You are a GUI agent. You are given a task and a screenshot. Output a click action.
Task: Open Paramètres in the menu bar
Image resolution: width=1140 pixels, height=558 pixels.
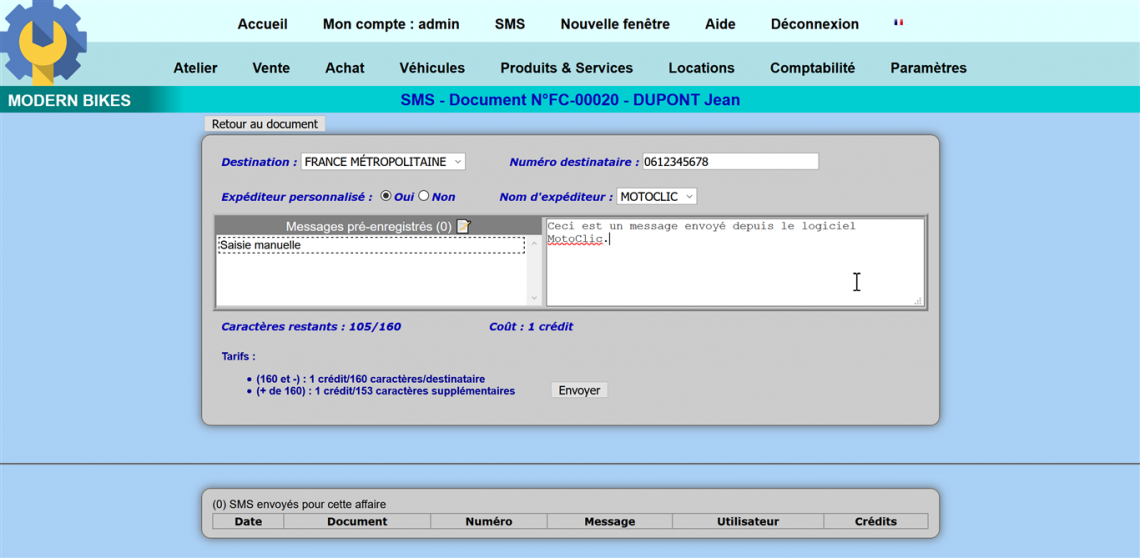pyautogui.click(x=928, y=68)
